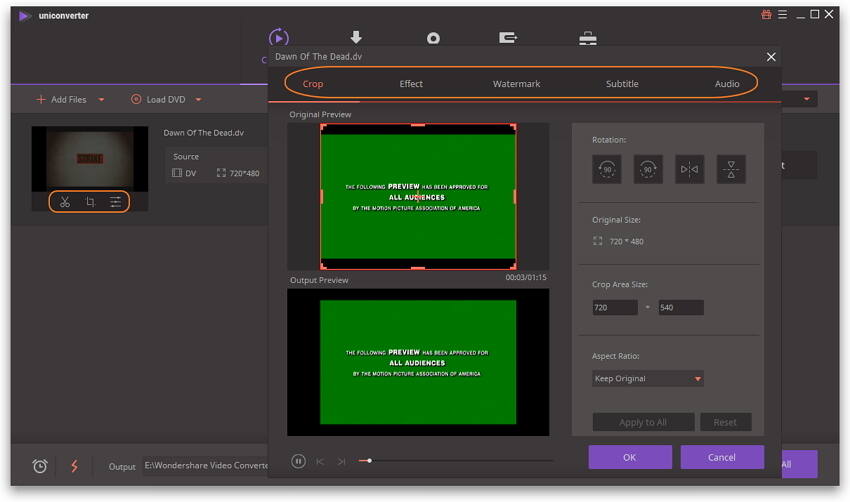Open the Toolbox section icon

[588, 38]
